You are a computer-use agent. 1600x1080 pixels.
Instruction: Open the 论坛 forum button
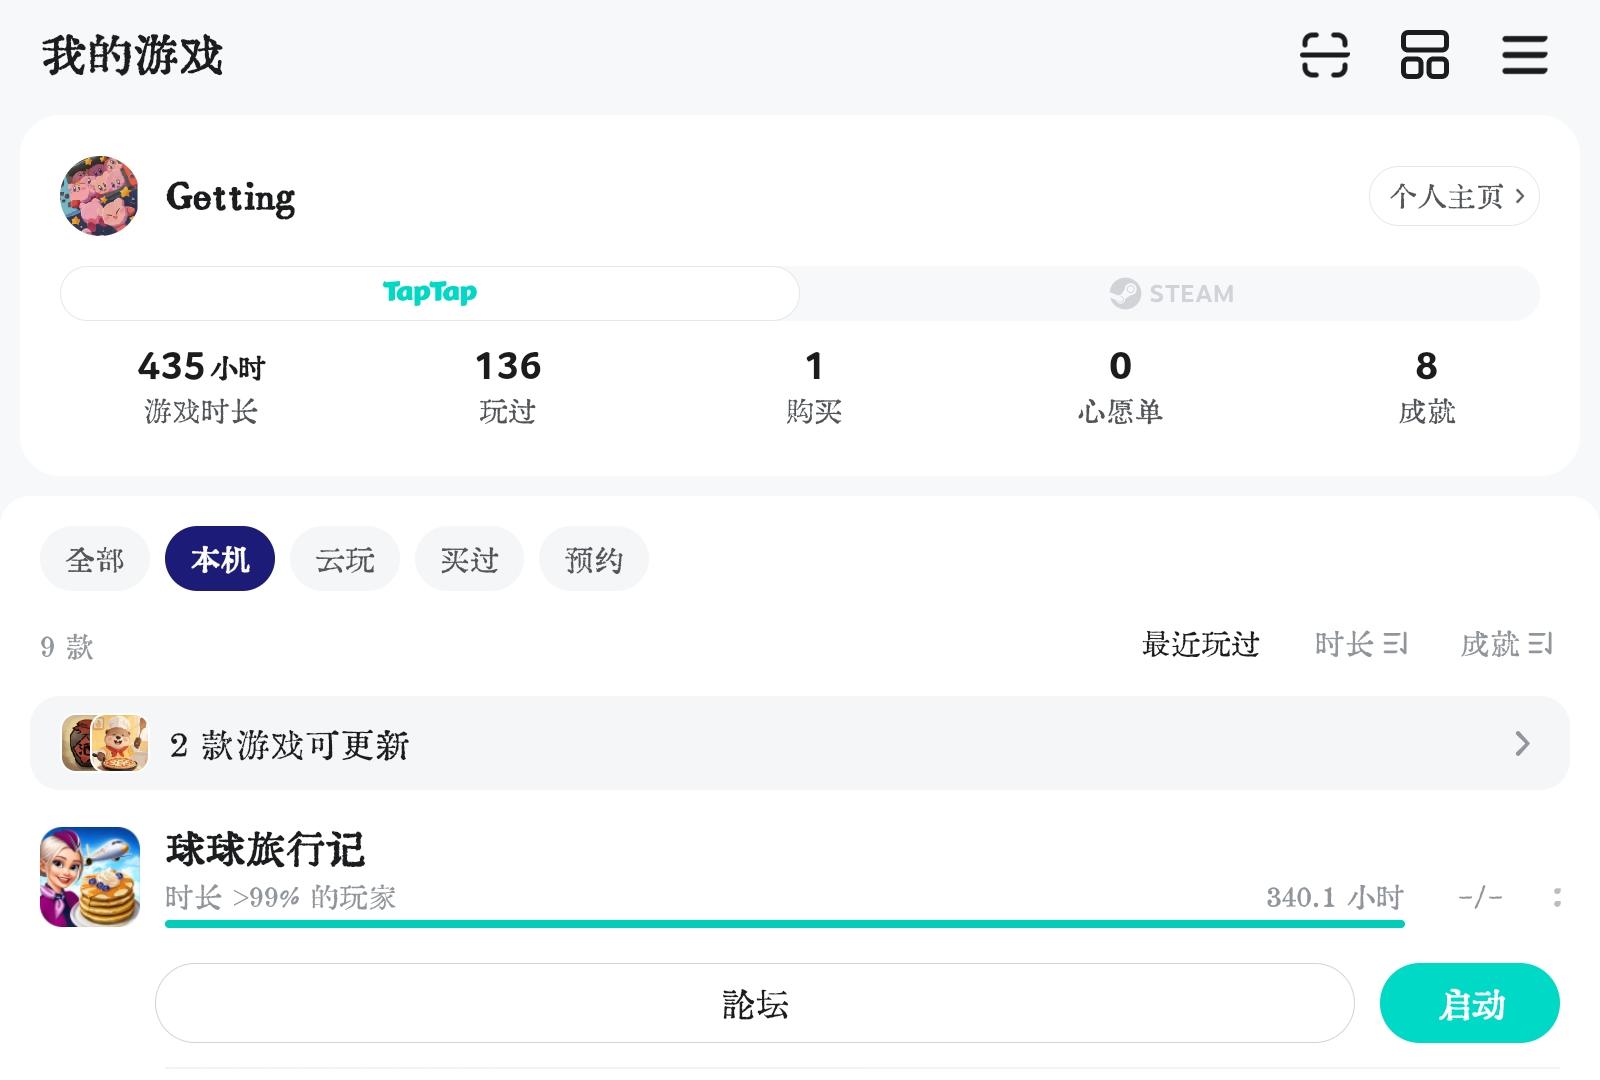pyautogui.click(x=755, y=1003)
